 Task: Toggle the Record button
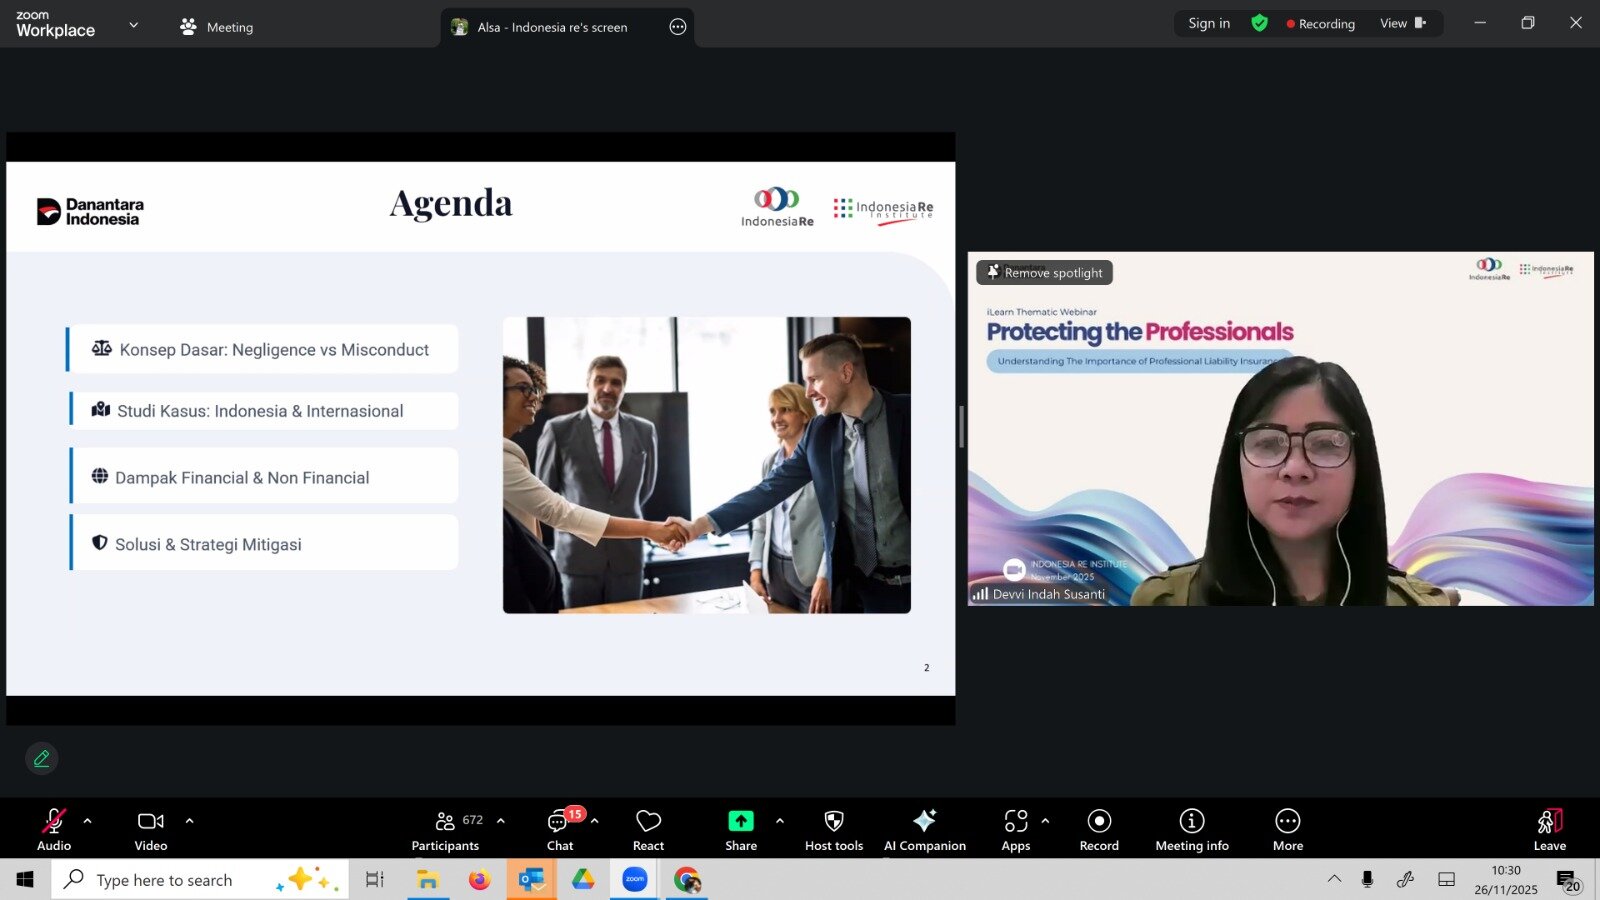[1099, 830]
